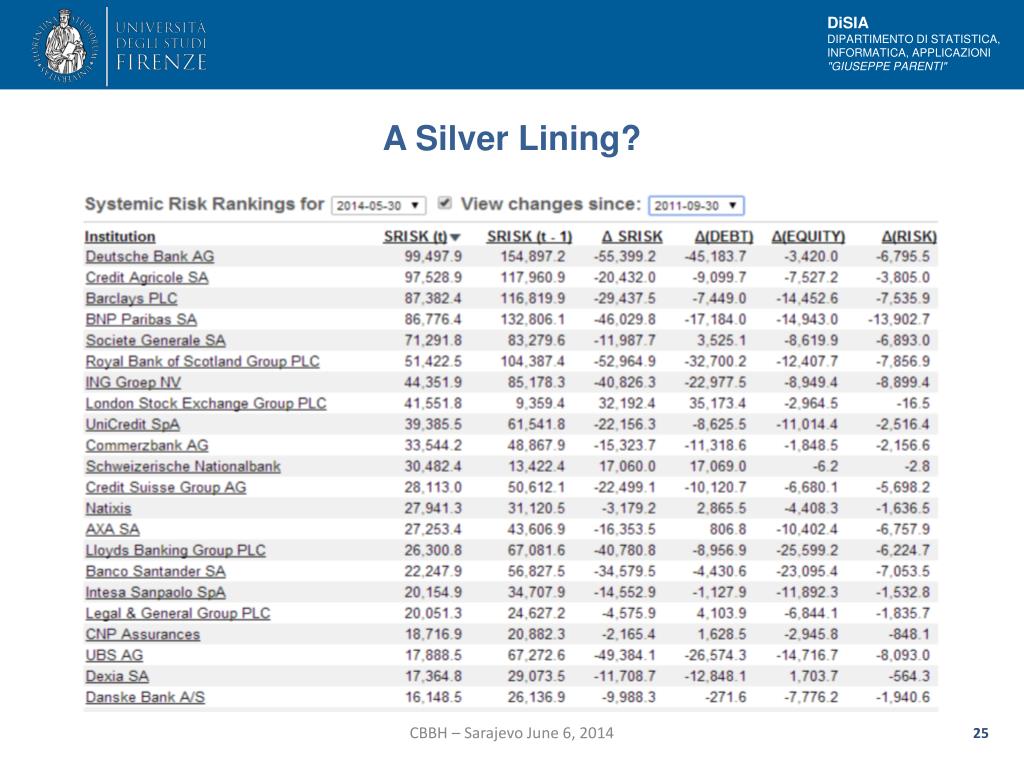Open the Intesa Sanpaolo SpA link

point(155,592)
